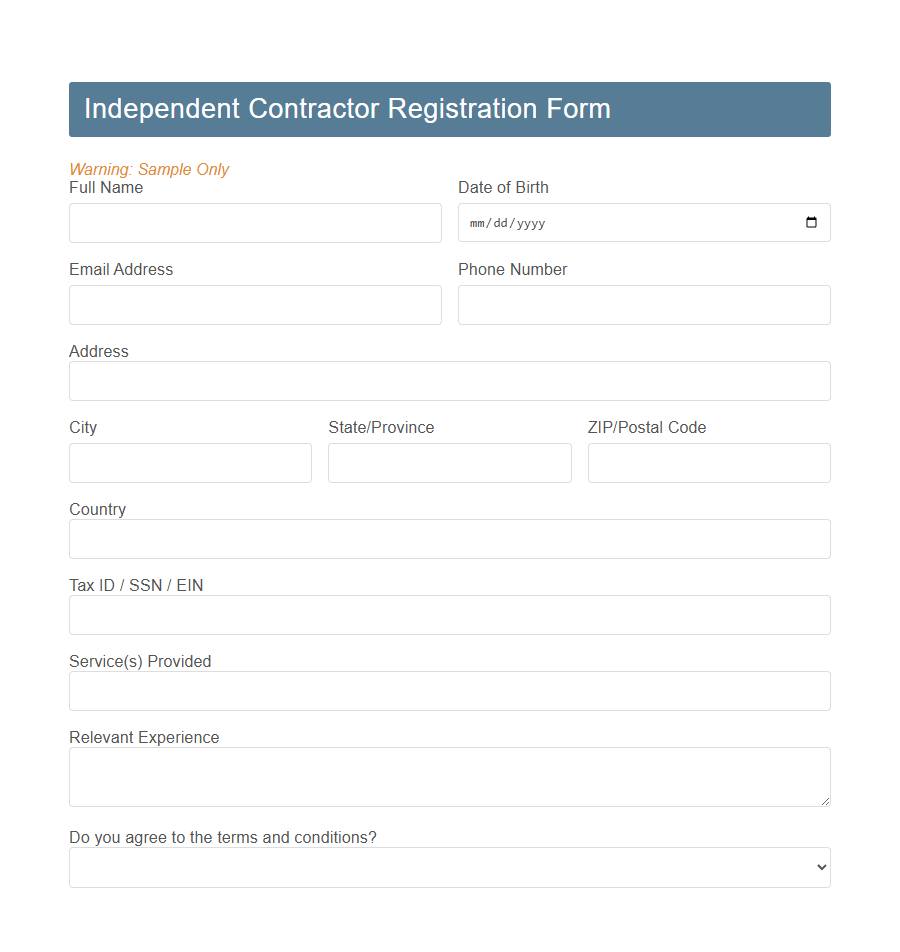Screen dimensions: 900x952
Task: Select the Service(s) Provided input
Action: click(x=449, y=691)
